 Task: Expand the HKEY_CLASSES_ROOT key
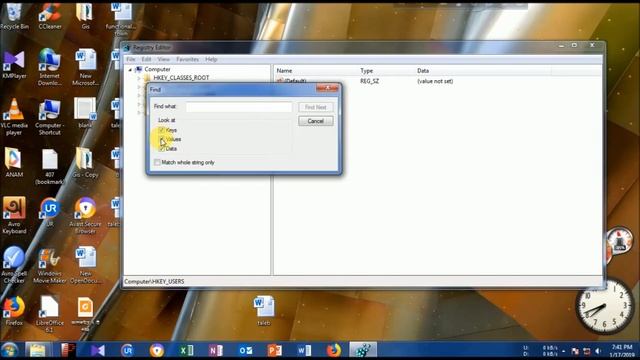coord(139,78)
